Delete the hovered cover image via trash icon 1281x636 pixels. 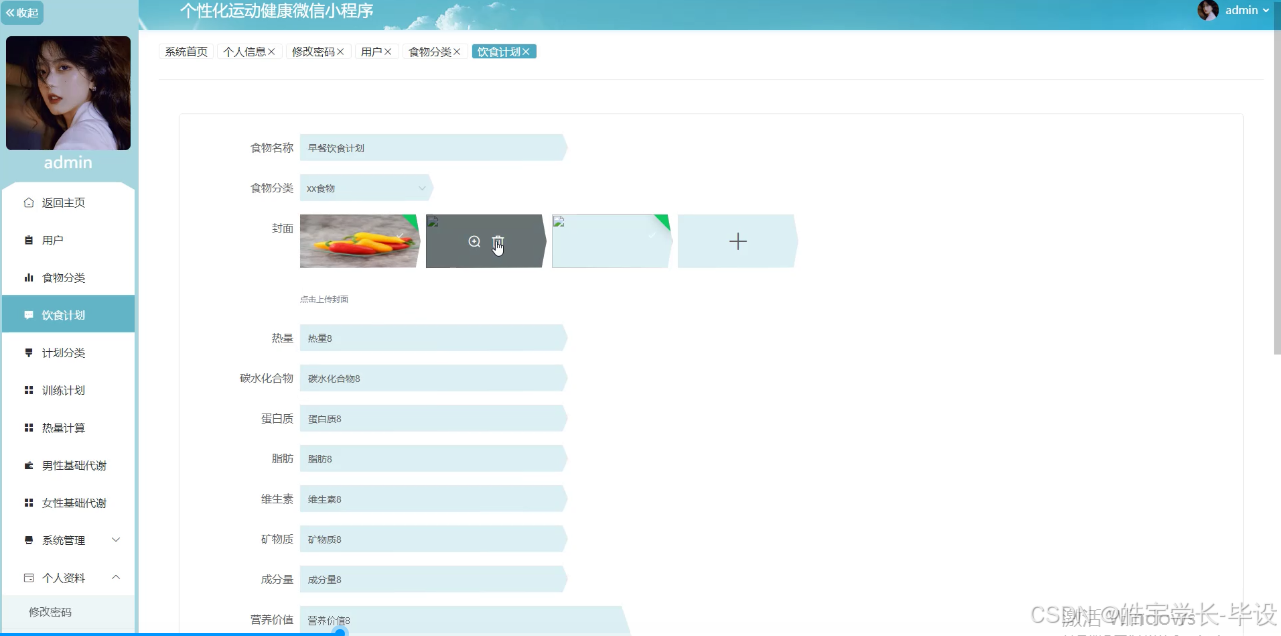[x=498, y=241]
